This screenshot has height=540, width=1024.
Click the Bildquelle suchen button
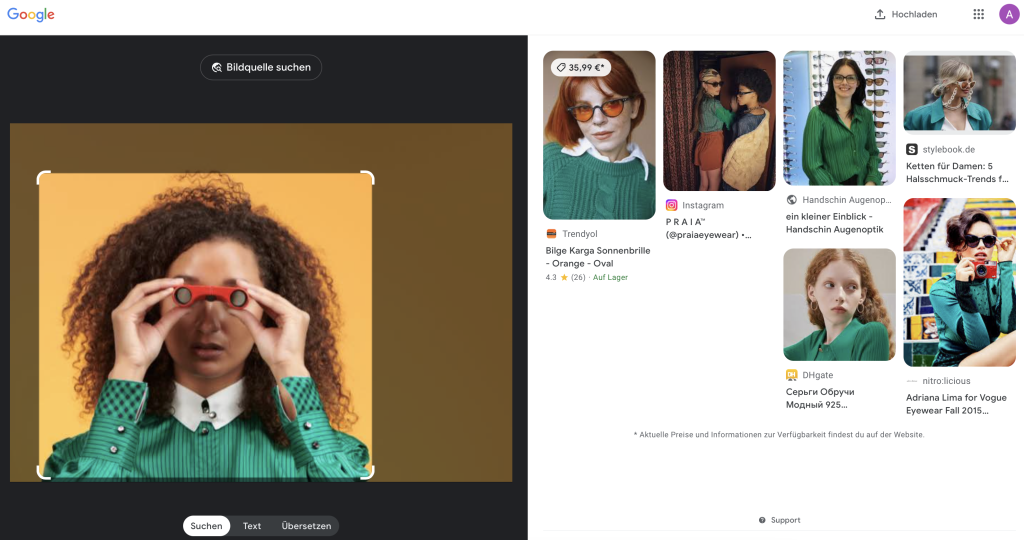[261, 67]
